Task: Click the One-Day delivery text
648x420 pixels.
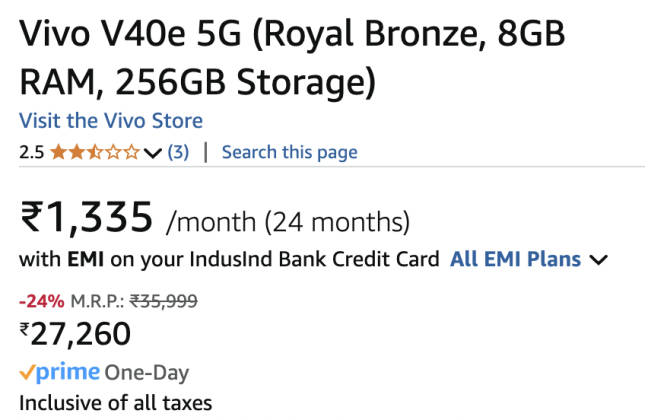Action: 146,373
